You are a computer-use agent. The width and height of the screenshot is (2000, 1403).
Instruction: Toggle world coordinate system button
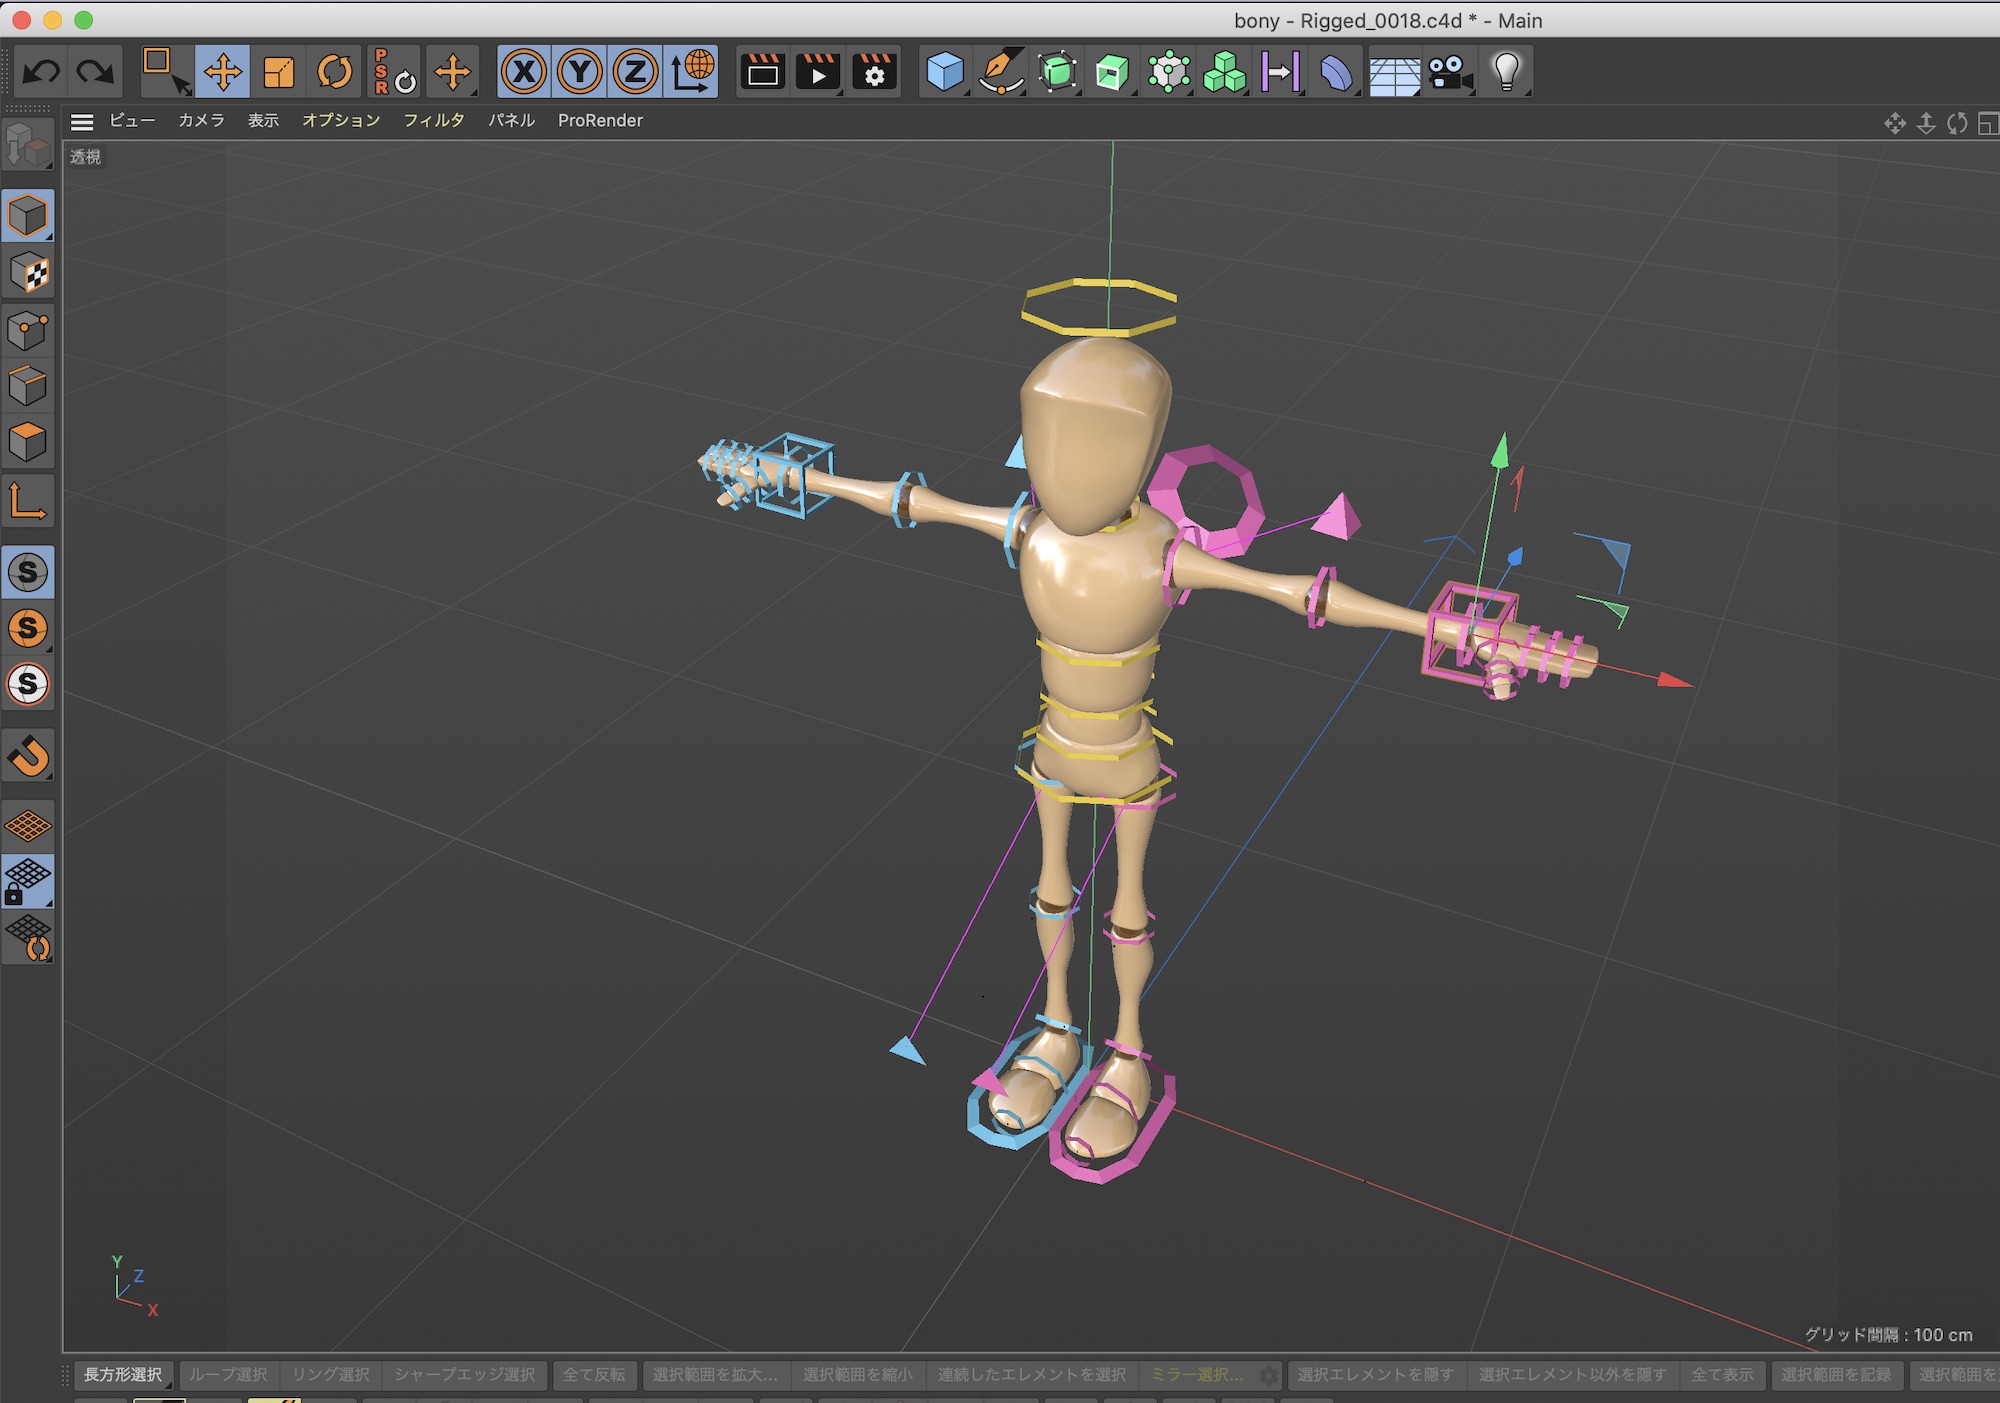[x=692, y=72]
